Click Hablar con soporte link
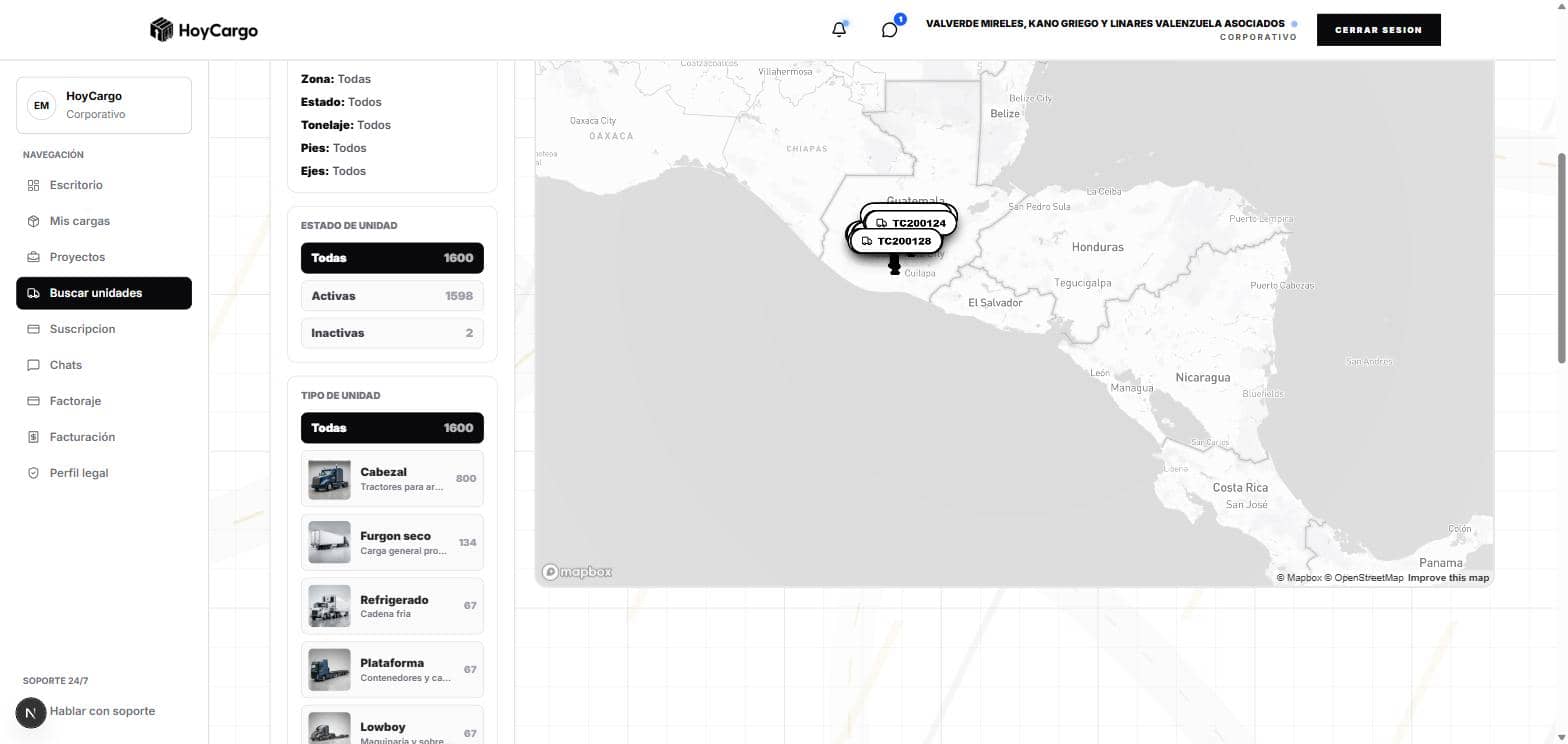The height and width of the screenshot is (744, 1568). [102, 711]
